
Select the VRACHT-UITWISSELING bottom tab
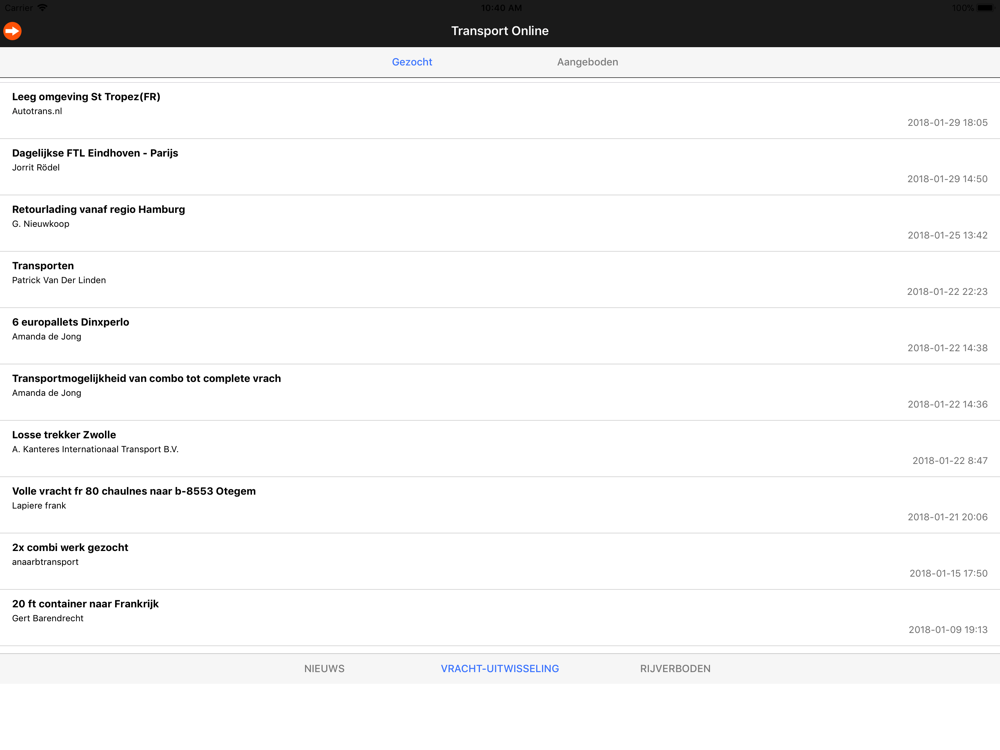(500, 668)
